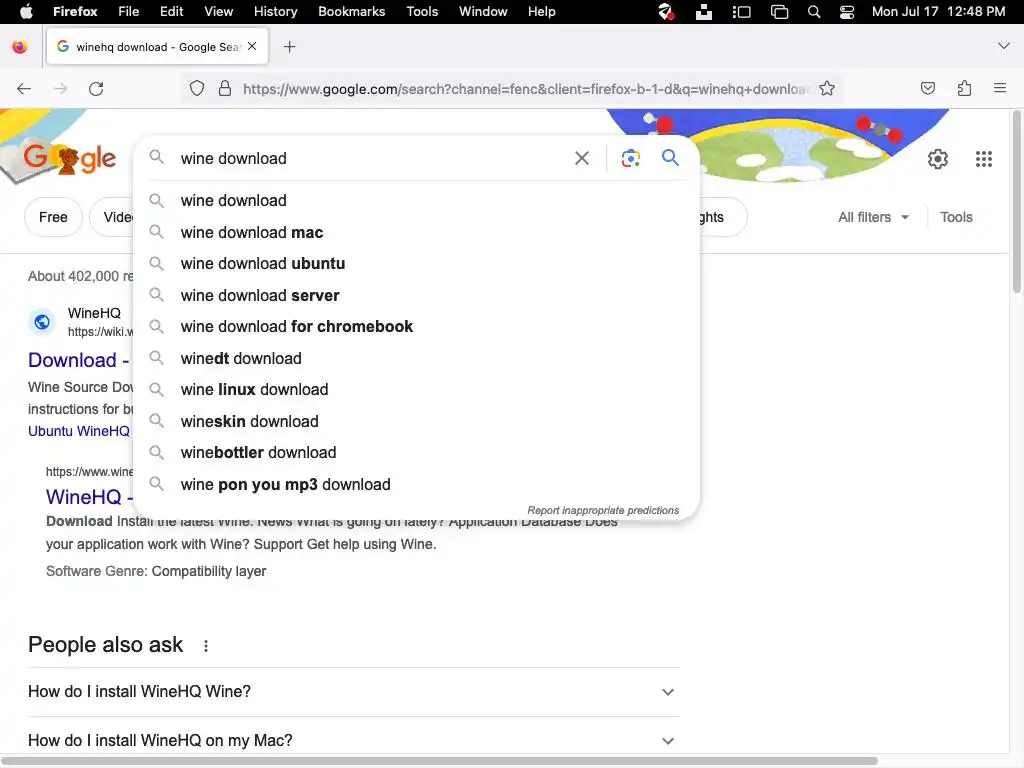Open the All filters dropdown
1024x768 pixels.
click(873, 217)
